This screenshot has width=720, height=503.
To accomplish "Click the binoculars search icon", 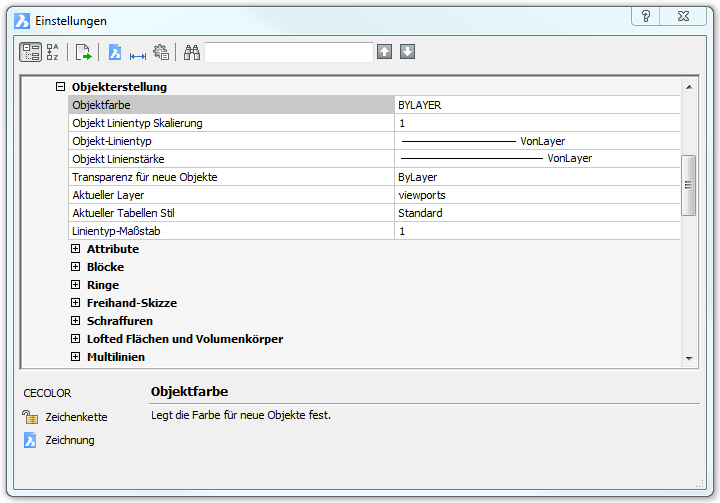I will coord(192,53).
